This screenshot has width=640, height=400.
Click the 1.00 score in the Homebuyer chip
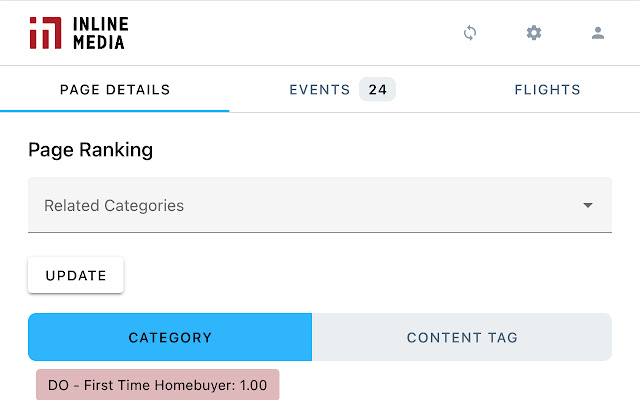pos(252,385)
